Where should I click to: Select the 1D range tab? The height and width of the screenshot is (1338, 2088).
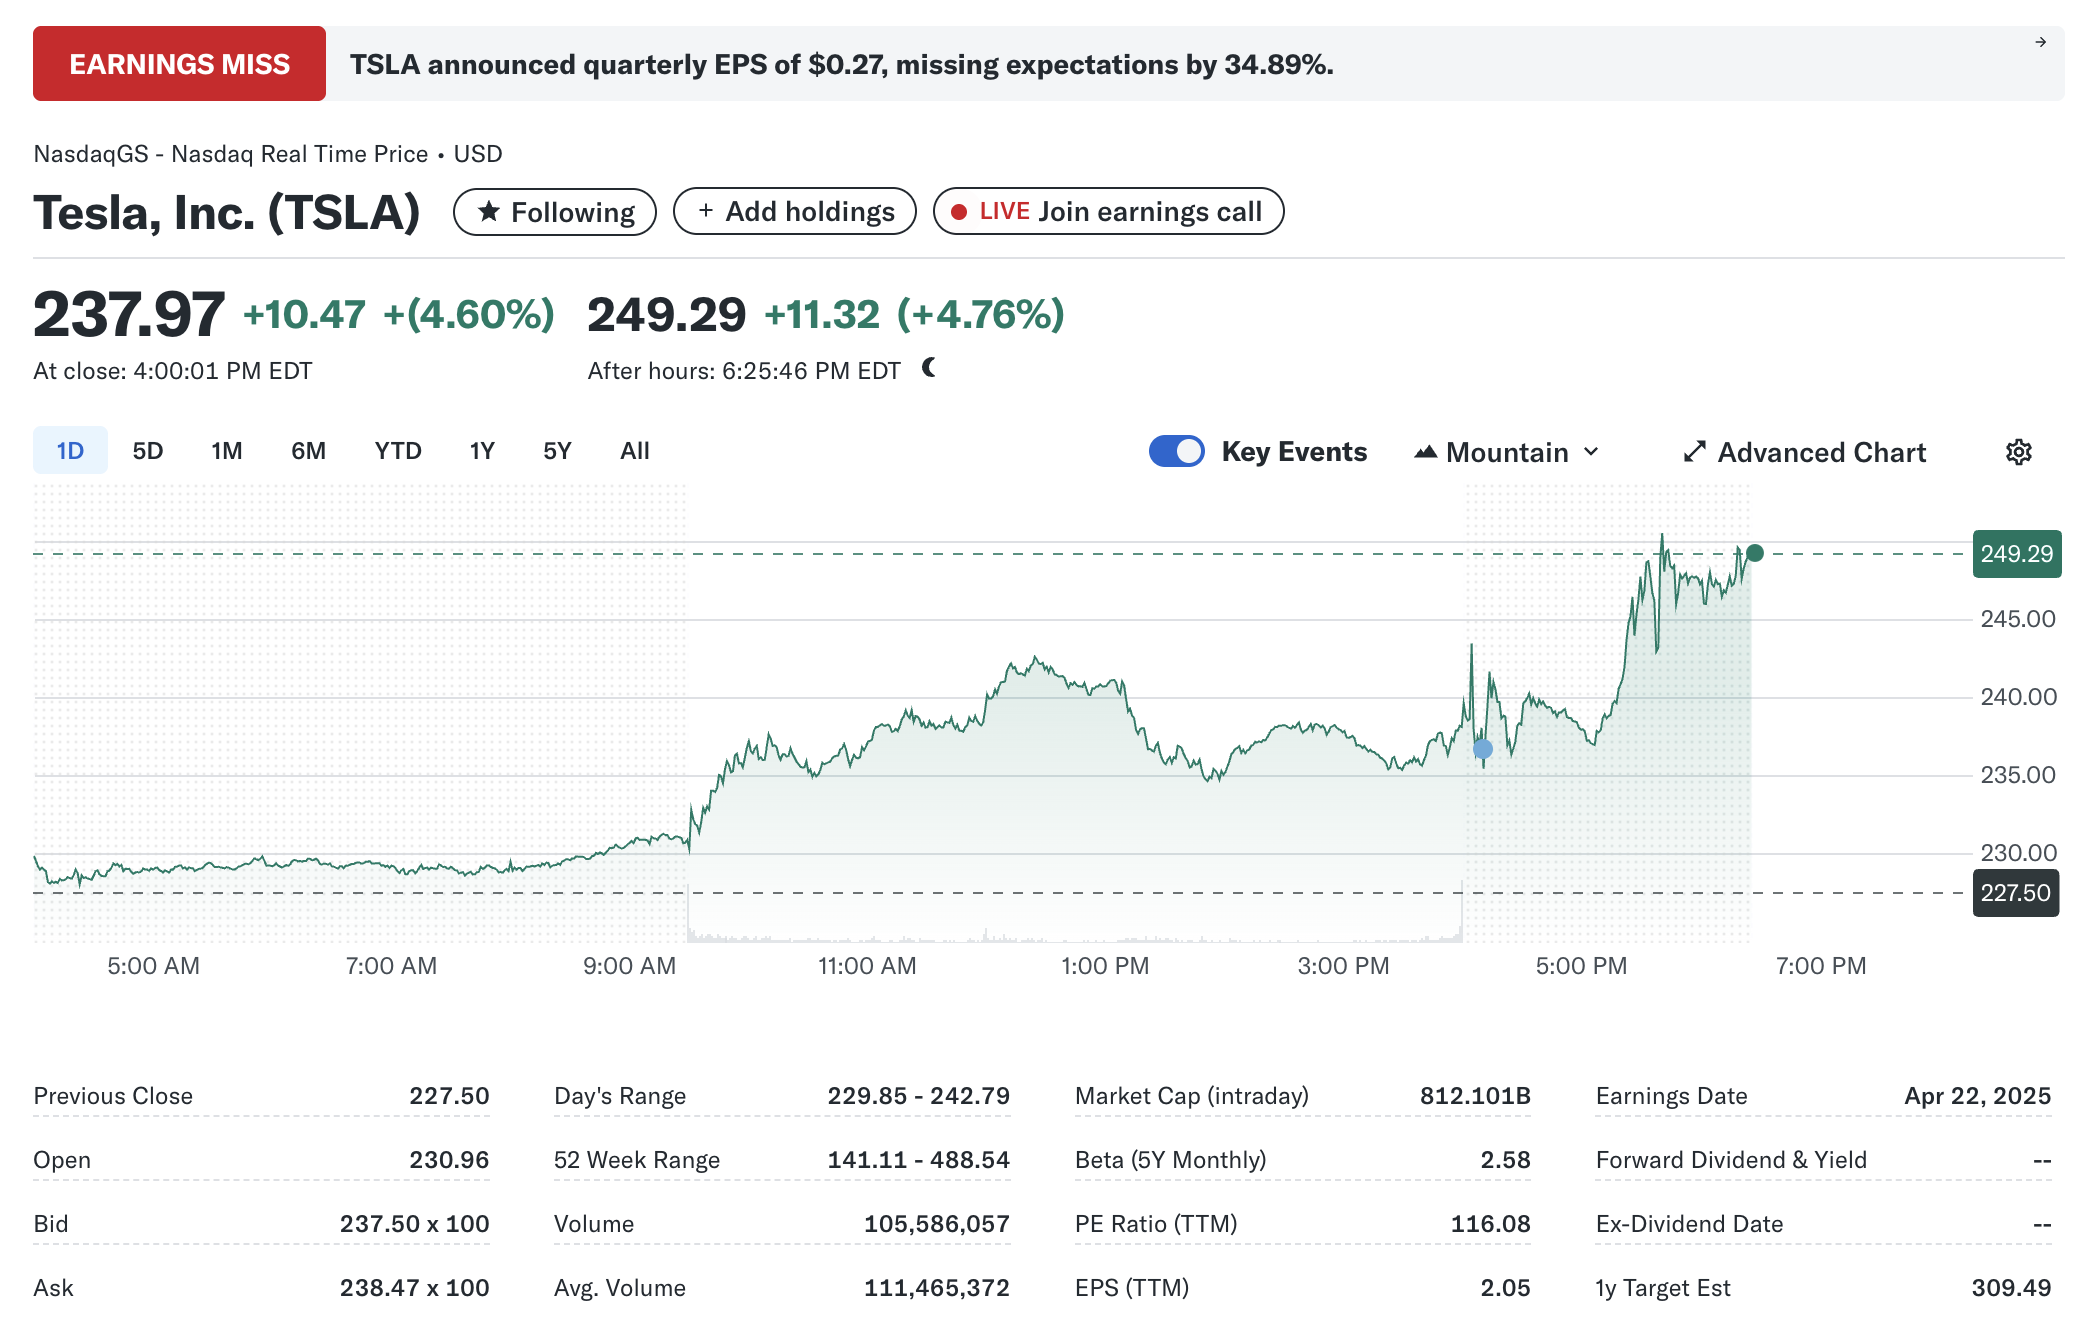(70, 451)
